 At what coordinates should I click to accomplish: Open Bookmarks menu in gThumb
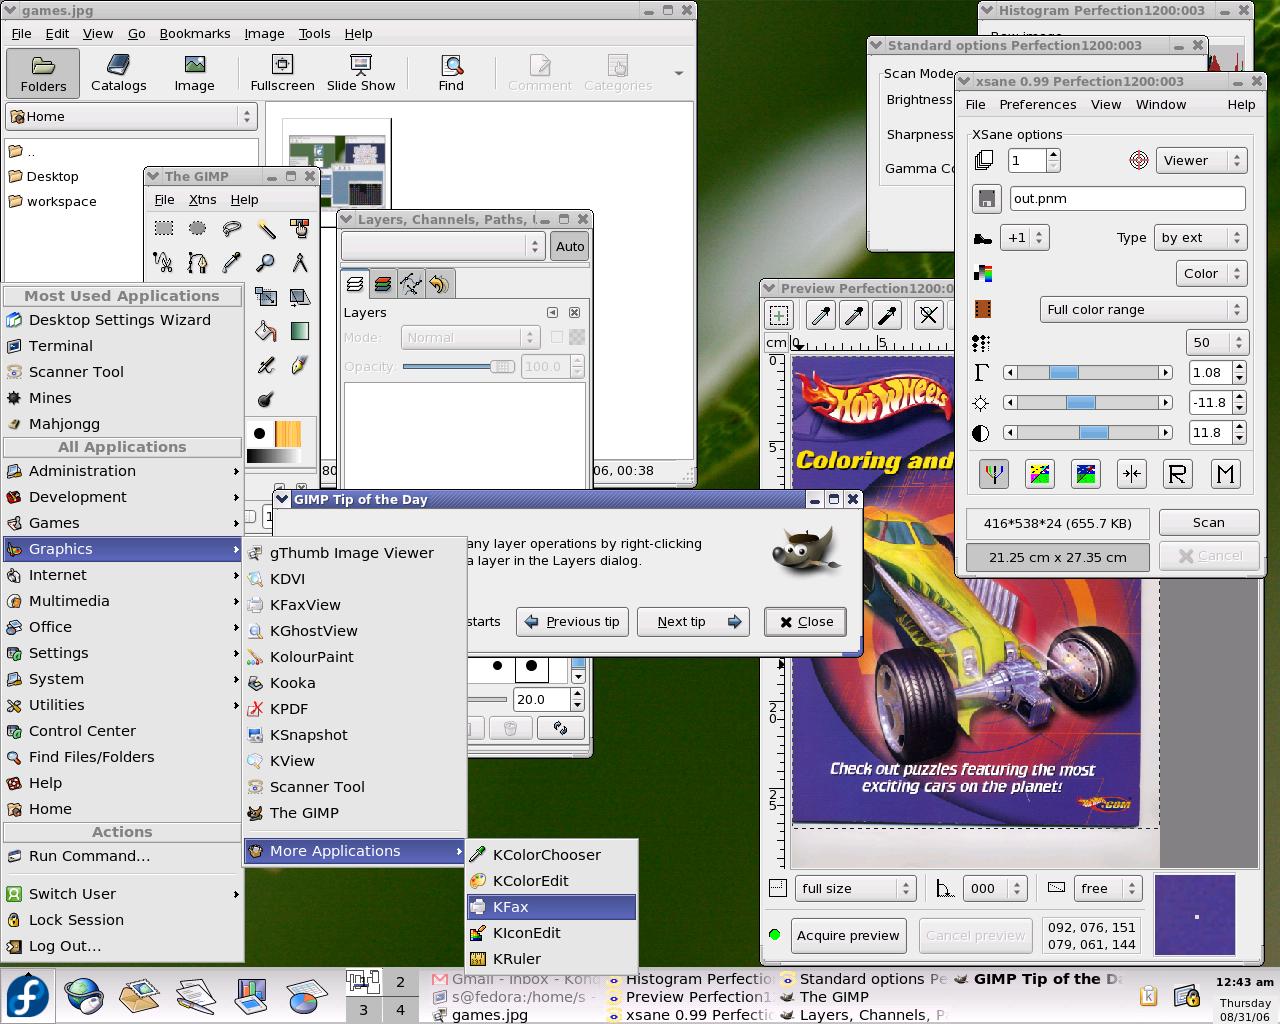pyautogui.click(x=195, y=33)
